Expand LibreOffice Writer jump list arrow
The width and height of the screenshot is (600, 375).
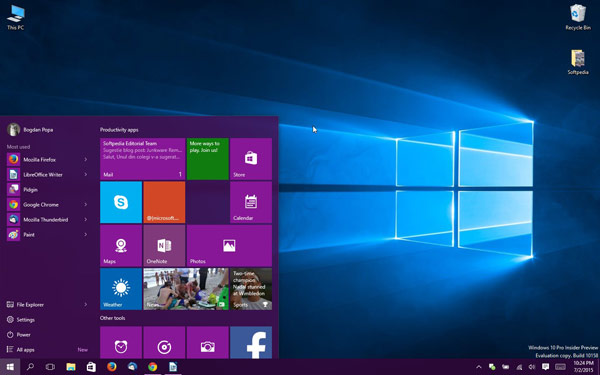86,174
